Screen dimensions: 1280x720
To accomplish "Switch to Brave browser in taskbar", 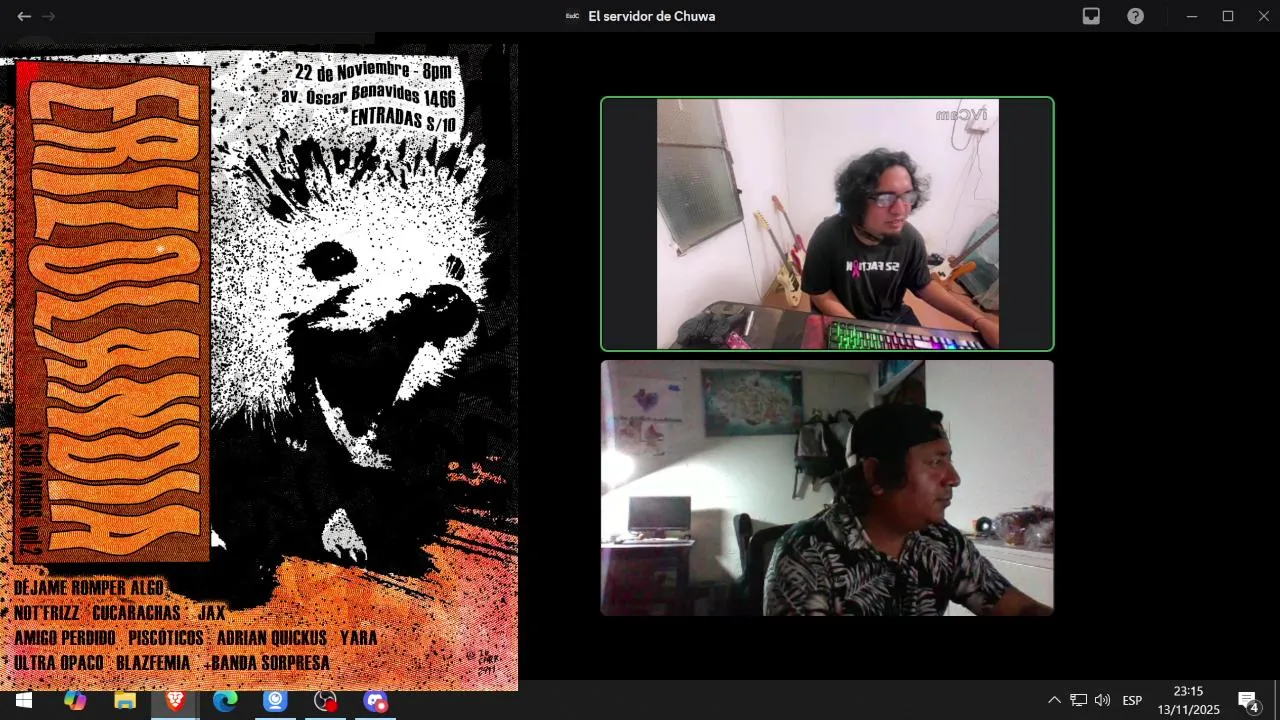I will click(x=175, y=701).
